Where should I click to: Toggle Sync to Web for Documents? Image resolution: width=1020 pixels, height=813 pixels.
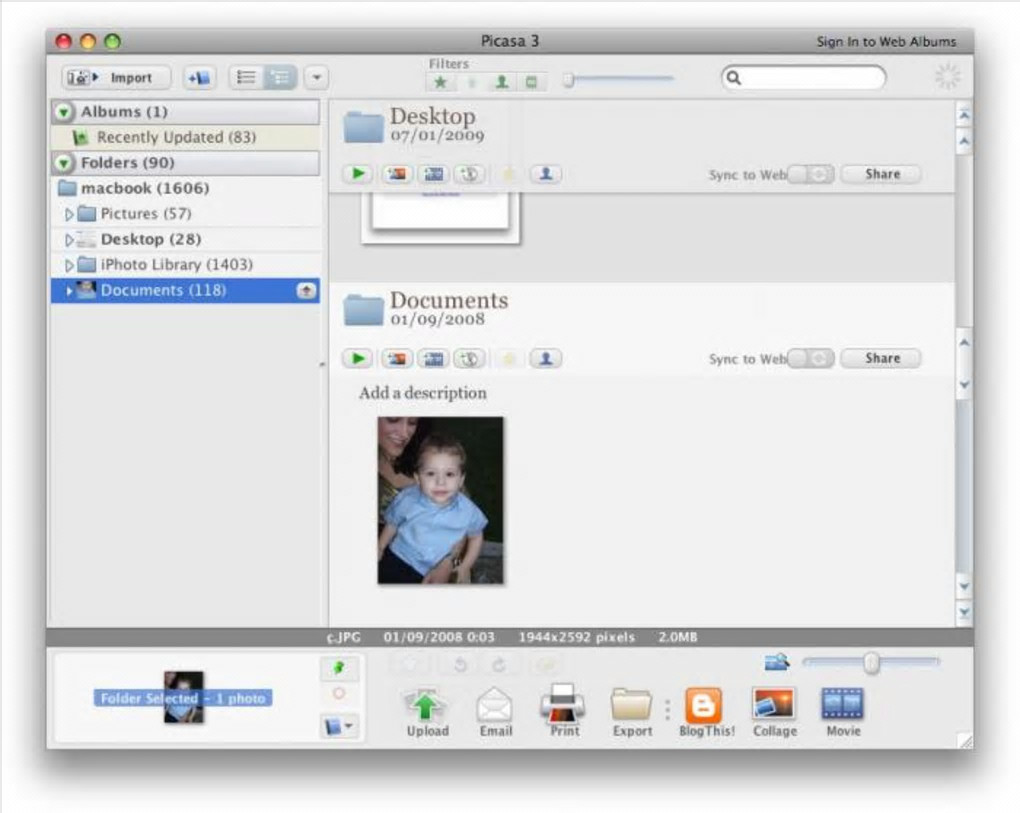pyautogui.click(x=811, y=358)
